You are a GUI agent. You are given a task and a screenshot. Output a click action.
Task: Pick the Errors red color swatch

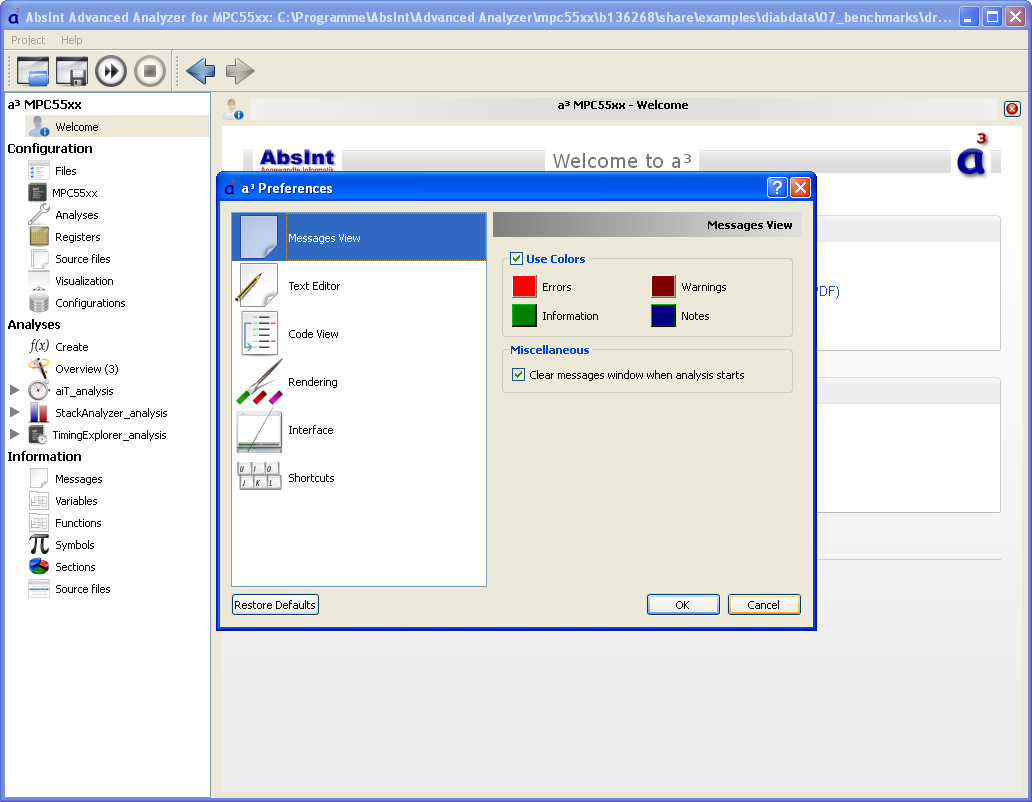pyautogui.click(x=524, y=287)
